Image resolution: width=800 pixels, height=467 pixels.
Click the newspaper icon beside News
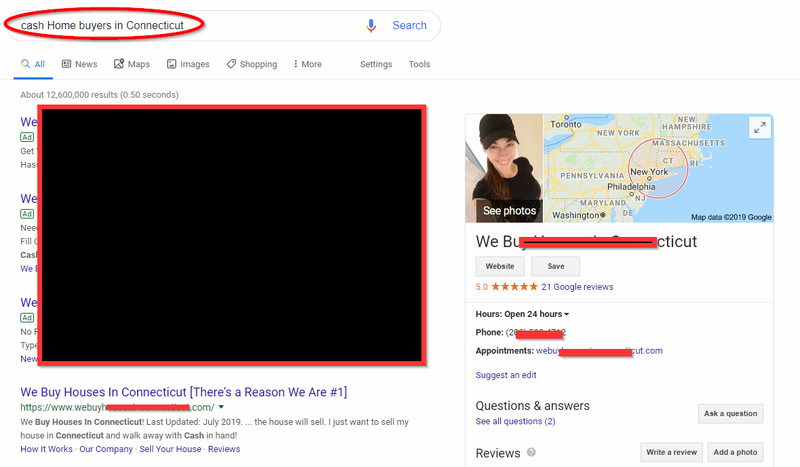click(x=66, y=64)
